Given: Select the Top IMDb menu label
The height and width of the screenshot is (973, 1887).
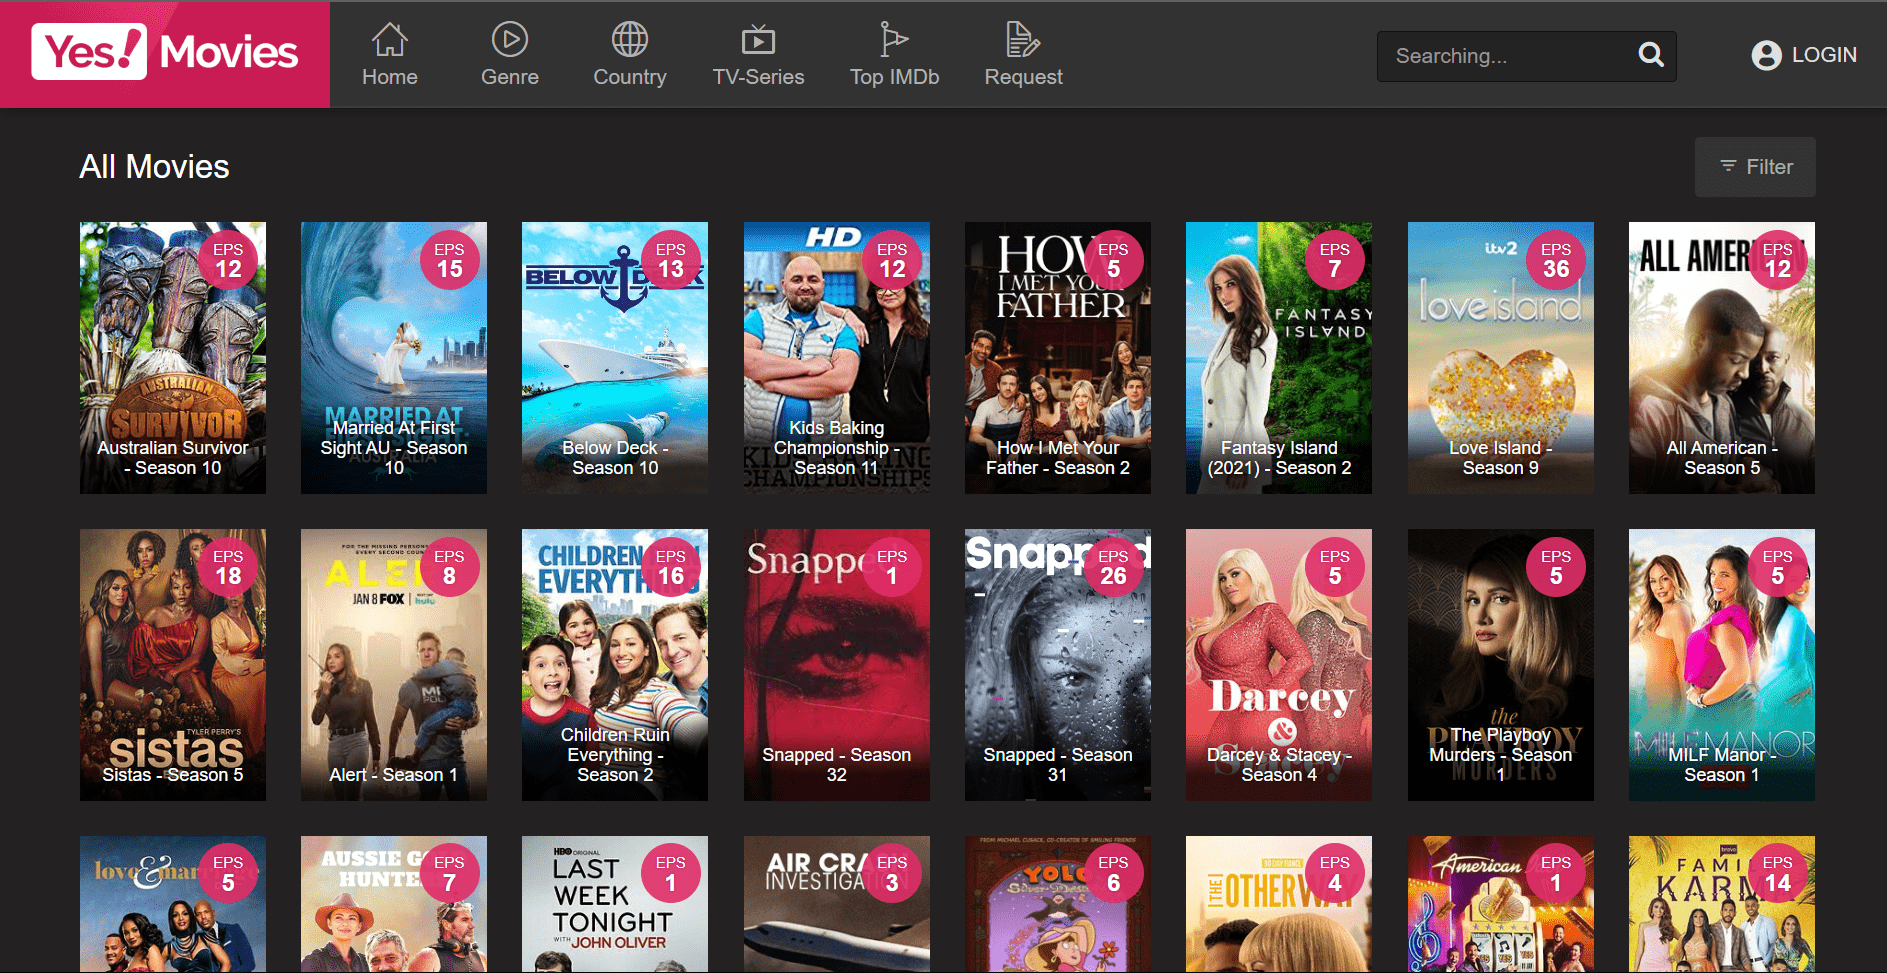Looking at the screenshot, I should (x=894, y=77).
